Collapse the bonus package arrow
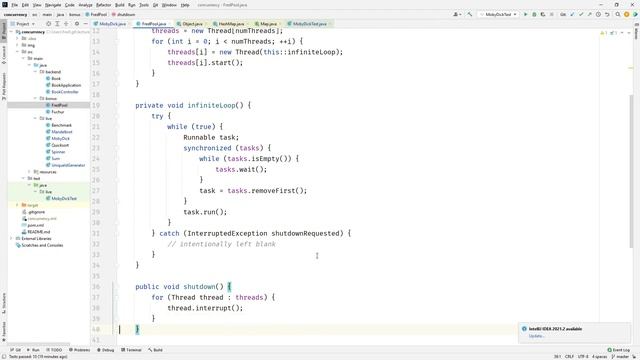The image size is (640, 360). pos(36,98)
